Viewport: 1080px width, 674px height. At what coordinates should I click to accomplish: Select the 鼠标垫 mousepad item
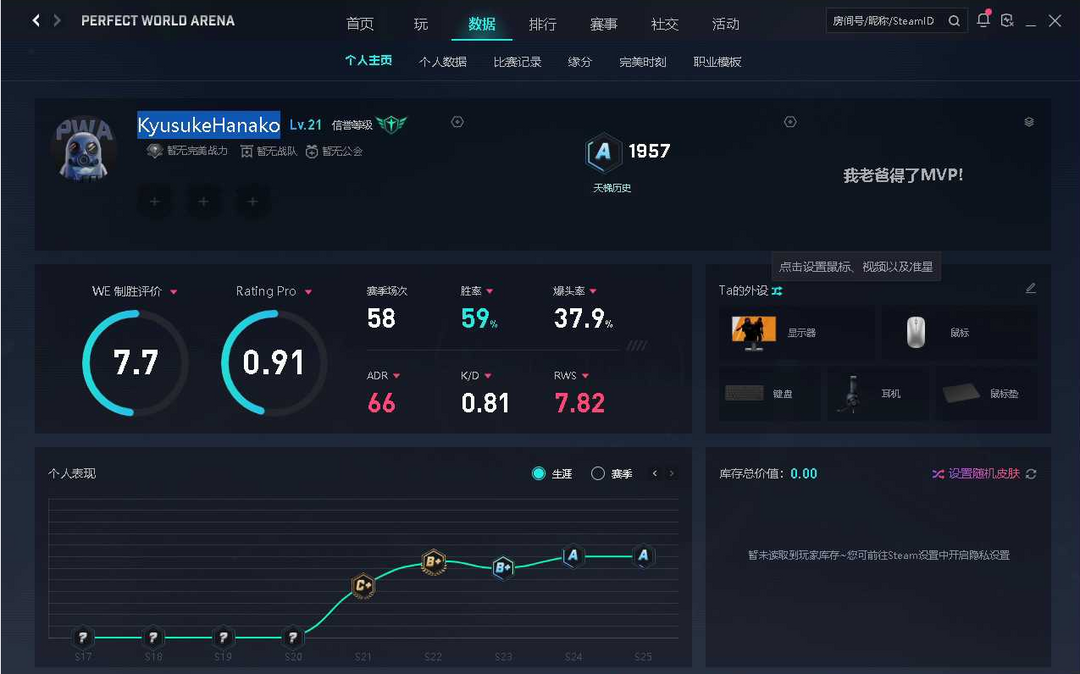click(986, 394)
